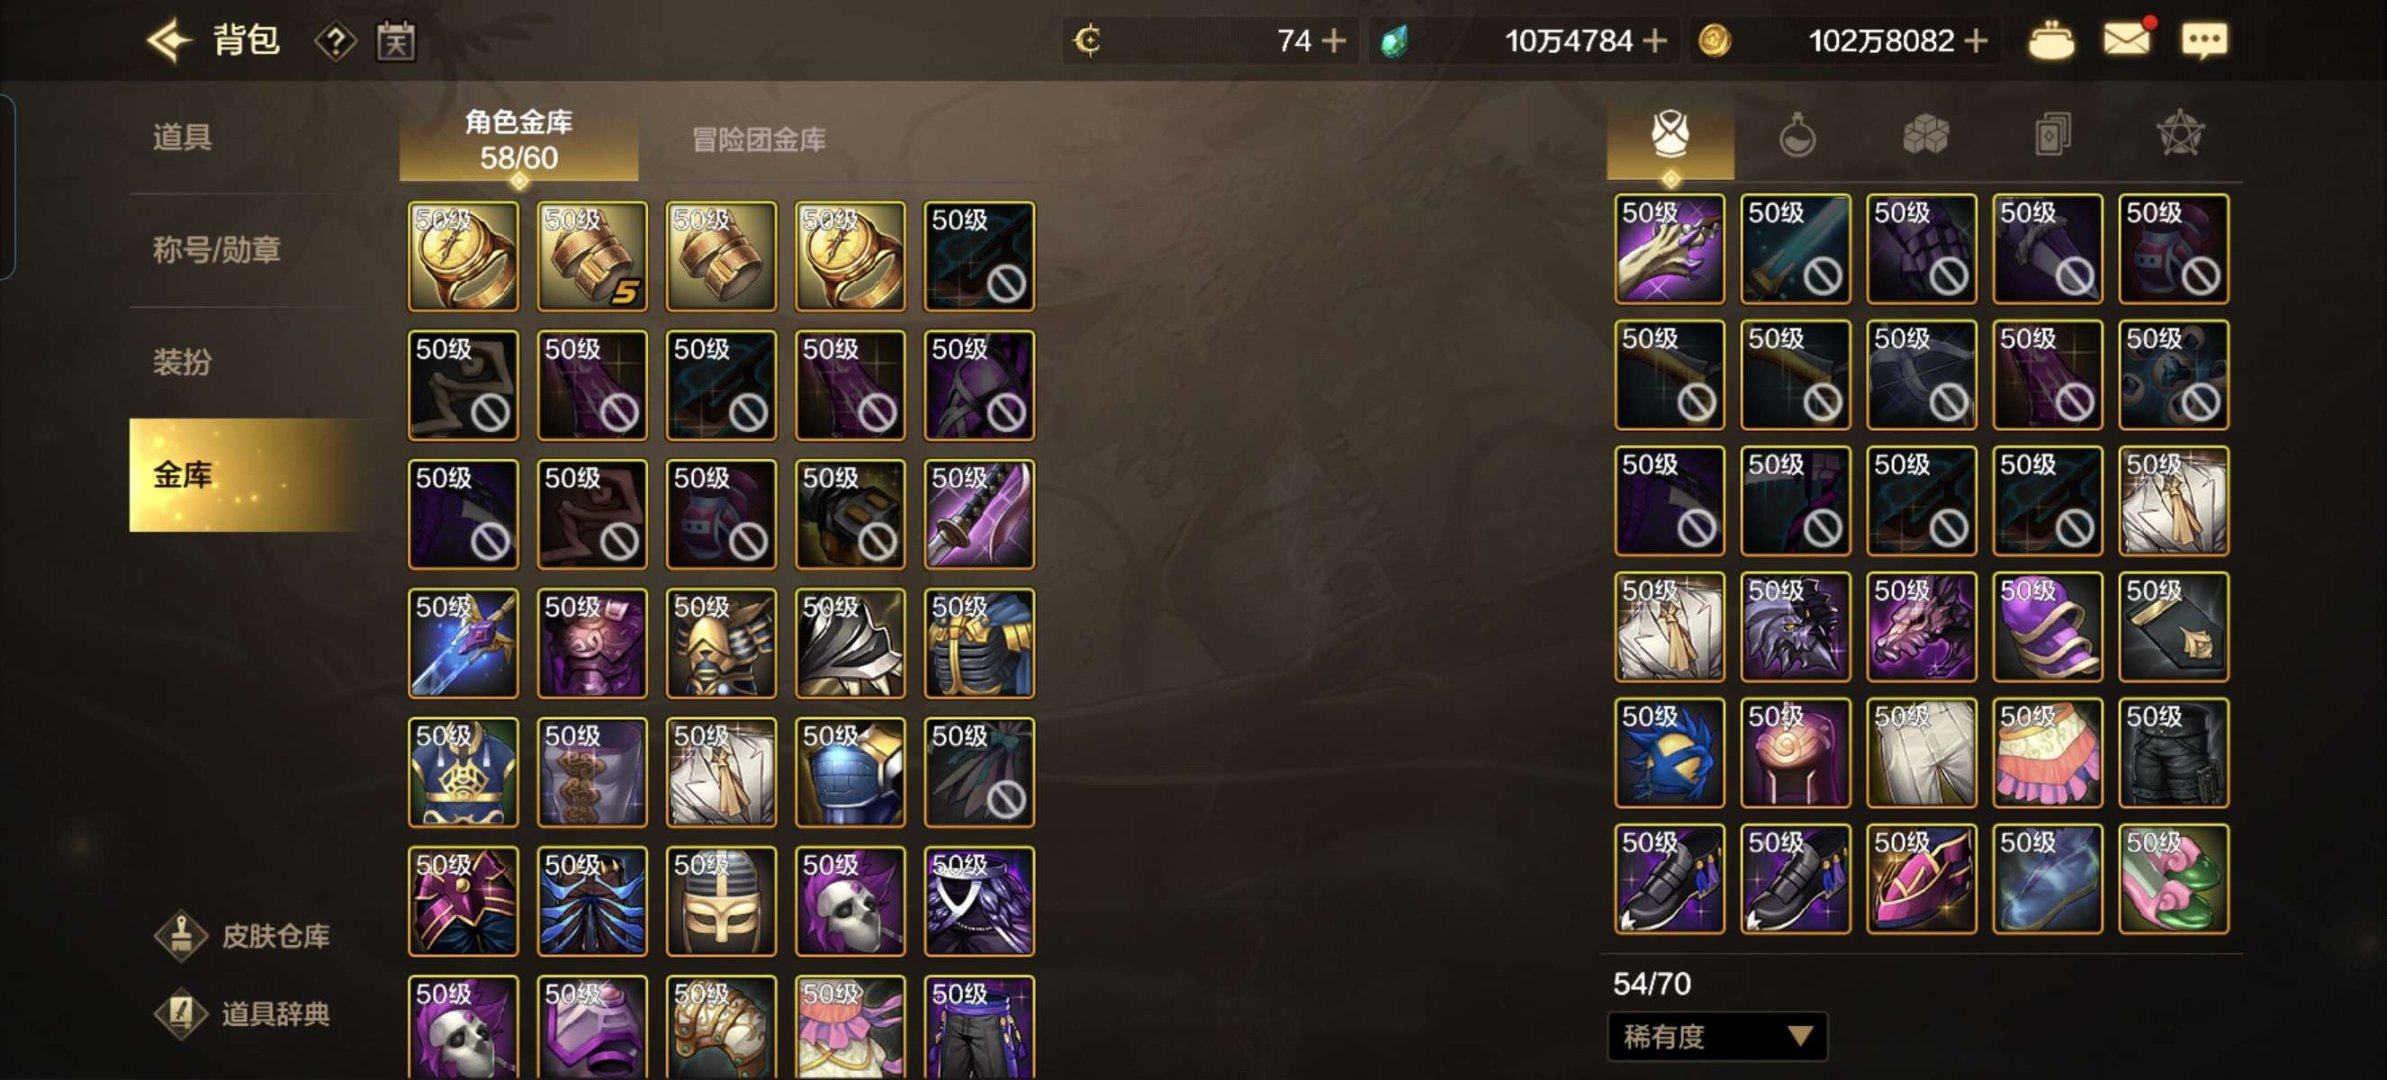Image resolution: width=2387 pixels, height=1080 pixels.
Task: Expand the 稀有度 sort dropdown
Action: (1717, 1036)
